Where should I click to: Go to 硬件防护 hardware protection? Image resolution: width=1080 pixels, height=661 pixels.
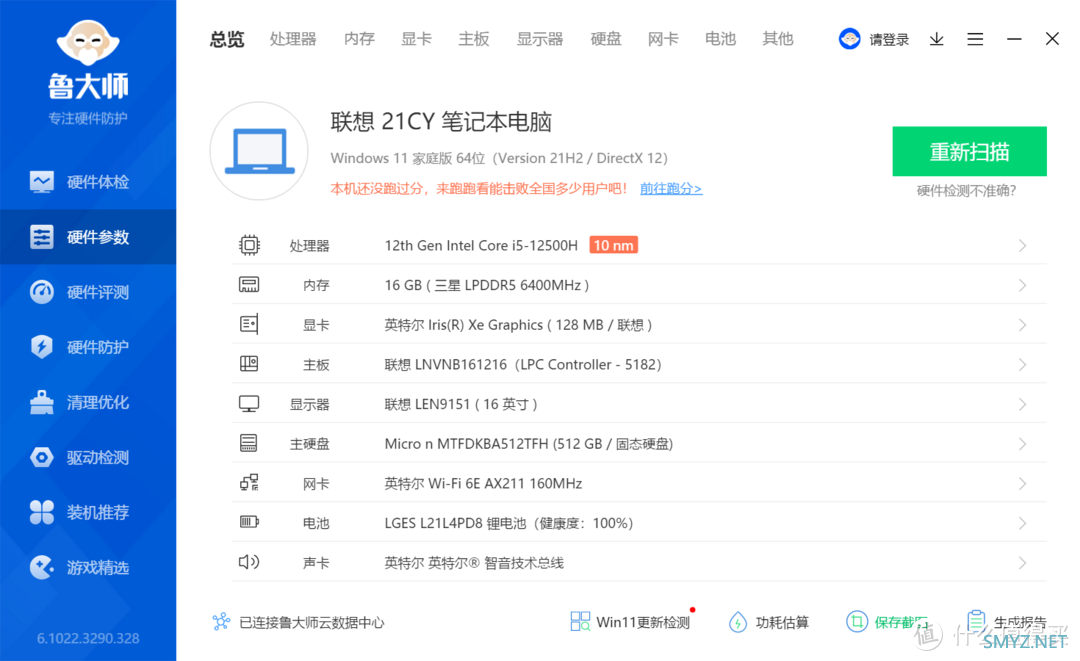tap(88, 347)
